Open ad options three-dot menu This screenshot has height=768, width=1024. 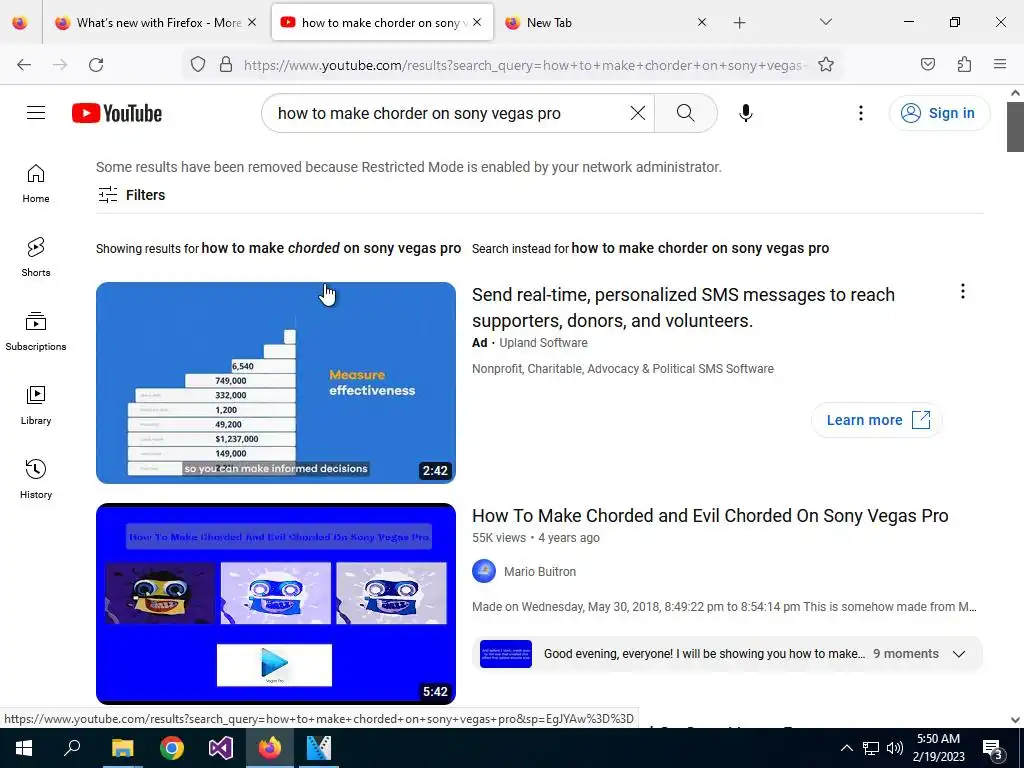click(962, 291)
